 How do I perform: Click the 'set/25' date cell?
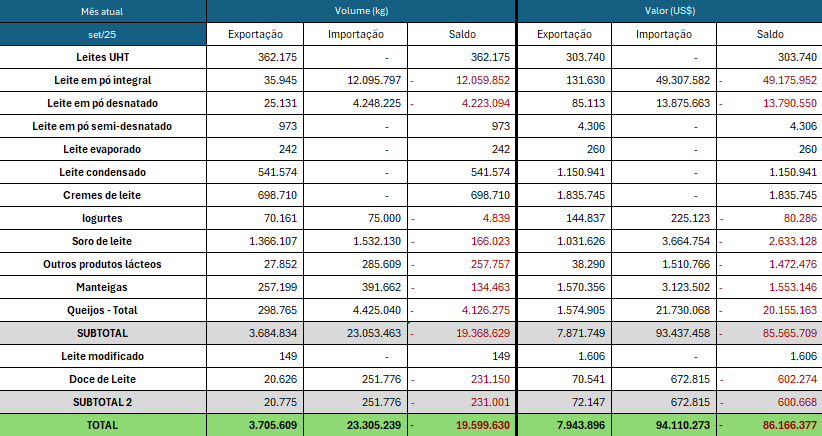[x=103, y=34]
